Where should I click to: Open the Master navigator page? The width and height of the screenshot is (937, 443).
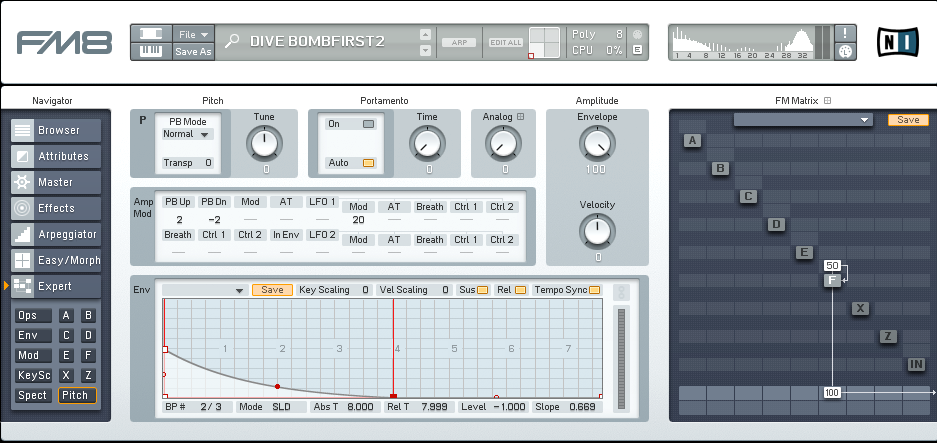(56, 182)
